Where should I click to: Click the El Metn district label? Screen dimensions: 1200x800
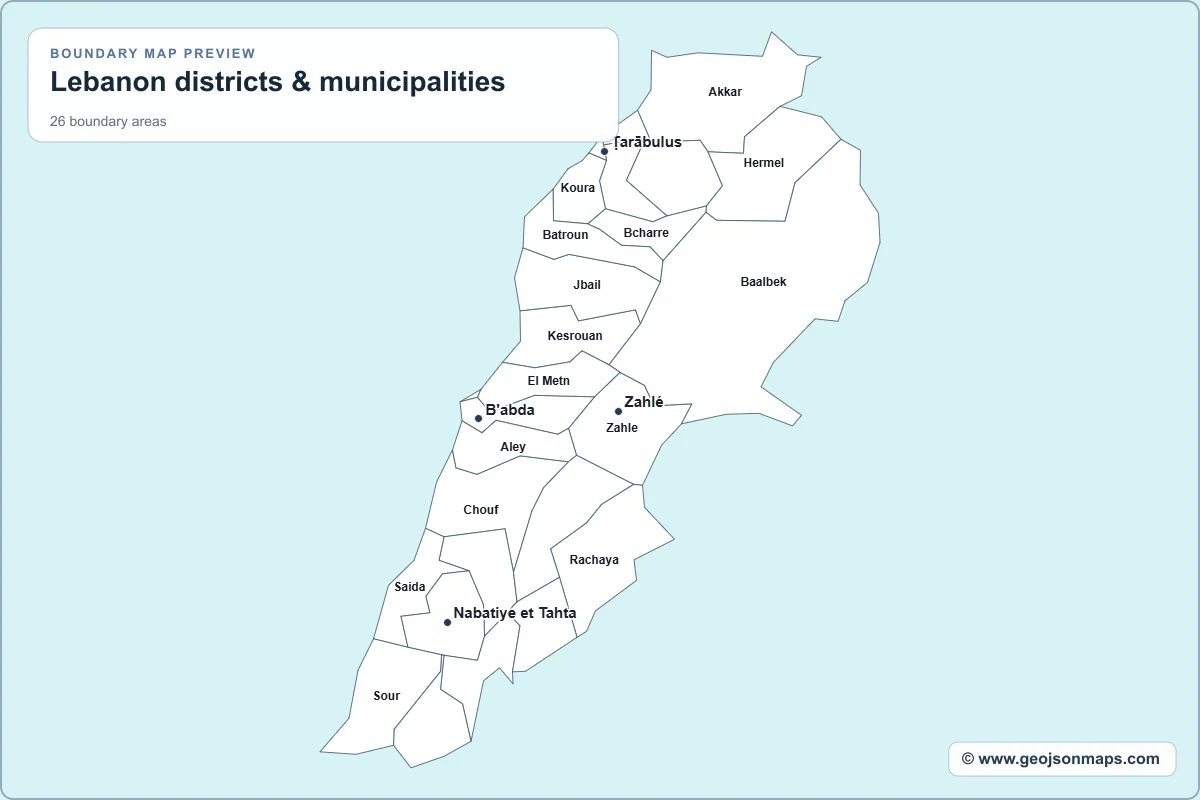pos(549,381)
